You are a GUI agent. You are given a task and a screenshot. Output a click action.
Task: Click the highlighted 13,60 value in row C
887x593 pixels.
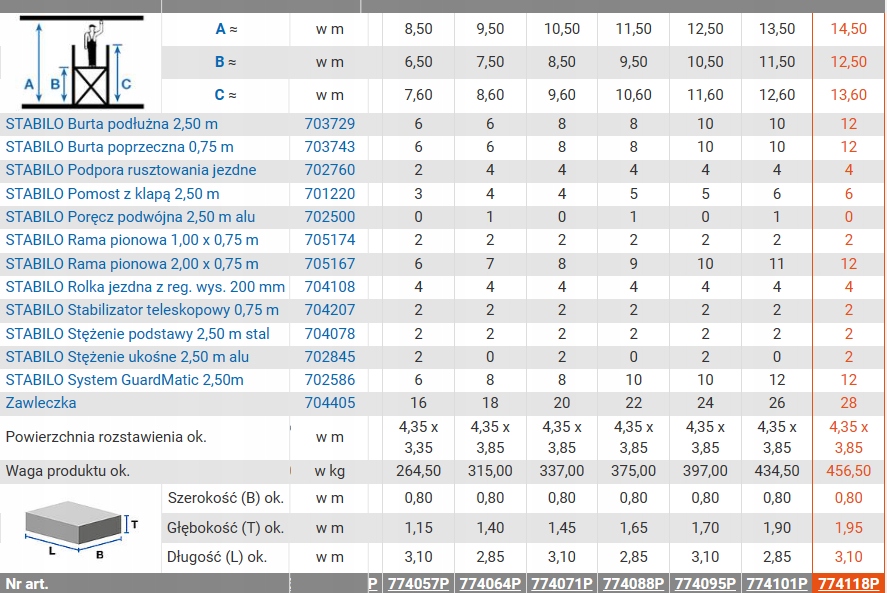(x=849, y=94)
